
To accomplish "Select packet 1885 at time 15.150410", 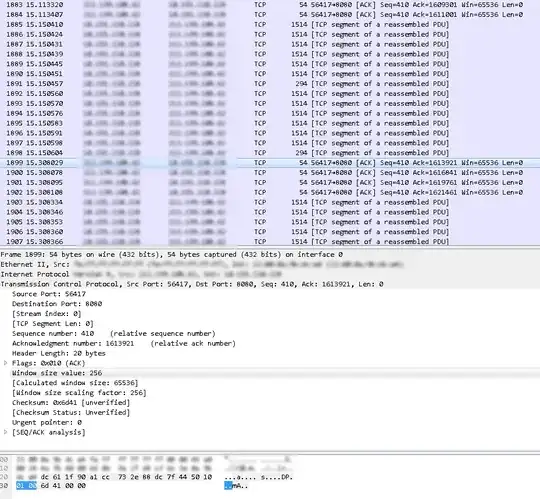I will tap(270, 24).
